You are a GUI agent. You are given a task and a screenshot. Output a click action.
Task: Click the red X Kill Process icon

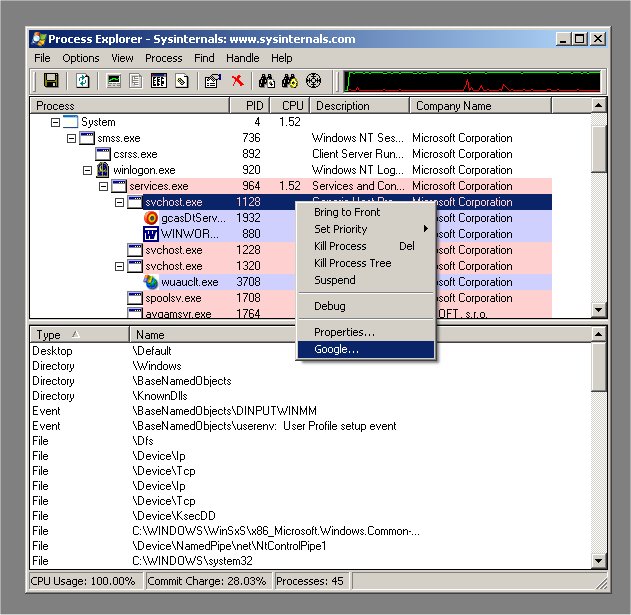click(238, 80)
